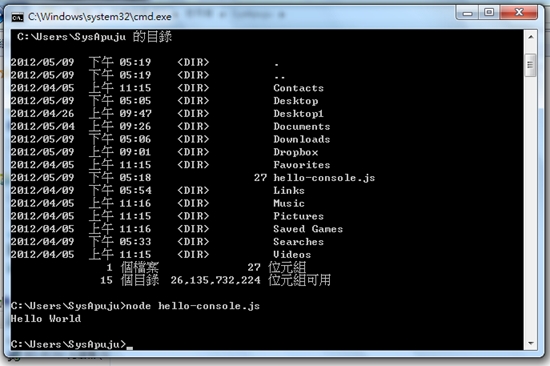Image resolution: width=550 pixels, height=366 pixels.
Task: Minimize the cmd.exe window
Action: tap(468, 13)
